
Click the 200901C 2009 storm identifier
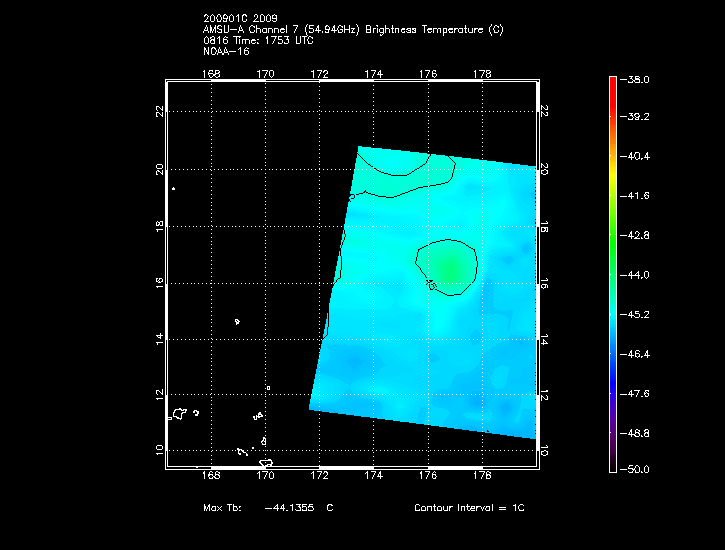[238, 19]
